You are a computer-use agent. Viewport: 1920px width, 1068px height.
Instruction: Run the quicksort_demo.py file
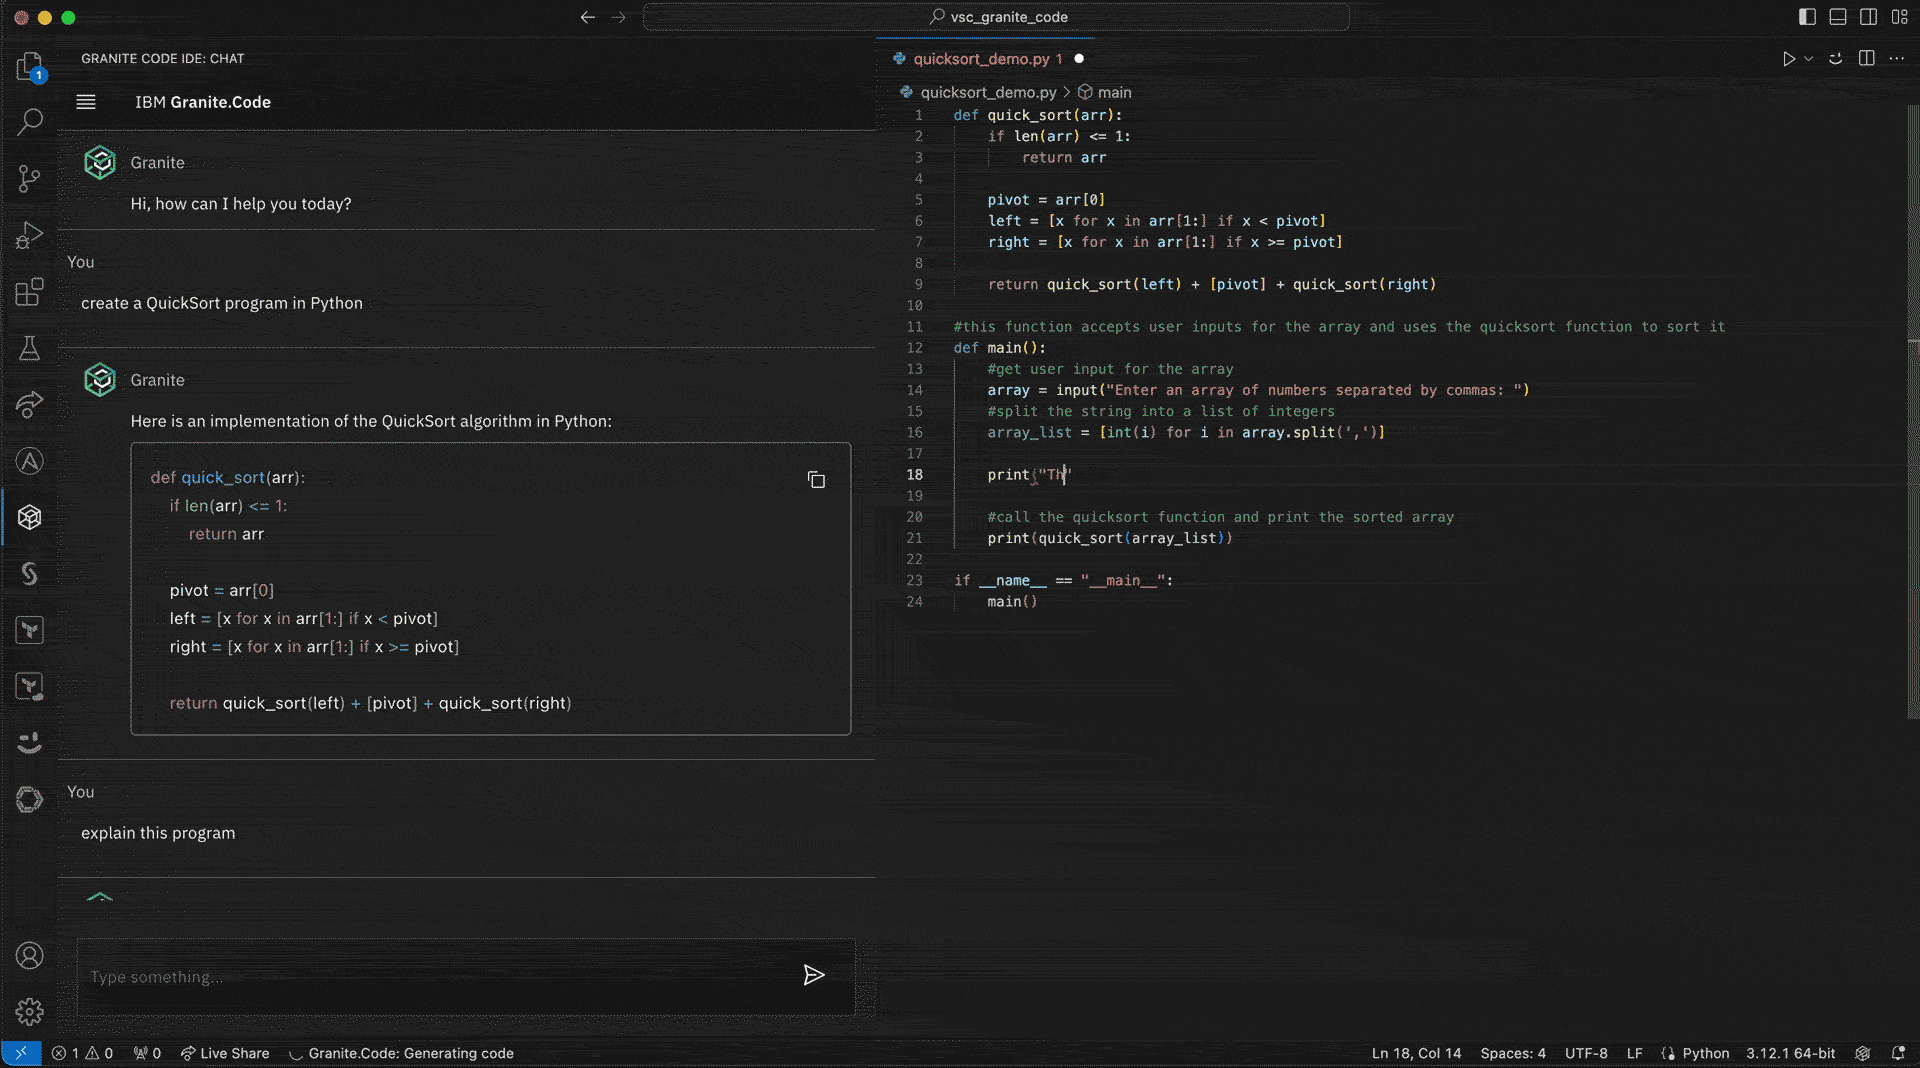coord(1789,58)
